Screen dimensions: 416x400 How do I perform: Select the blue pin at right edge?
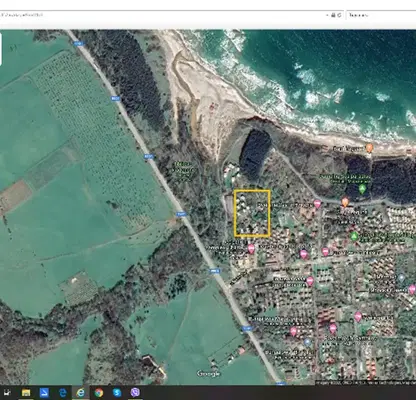point(402,278)
